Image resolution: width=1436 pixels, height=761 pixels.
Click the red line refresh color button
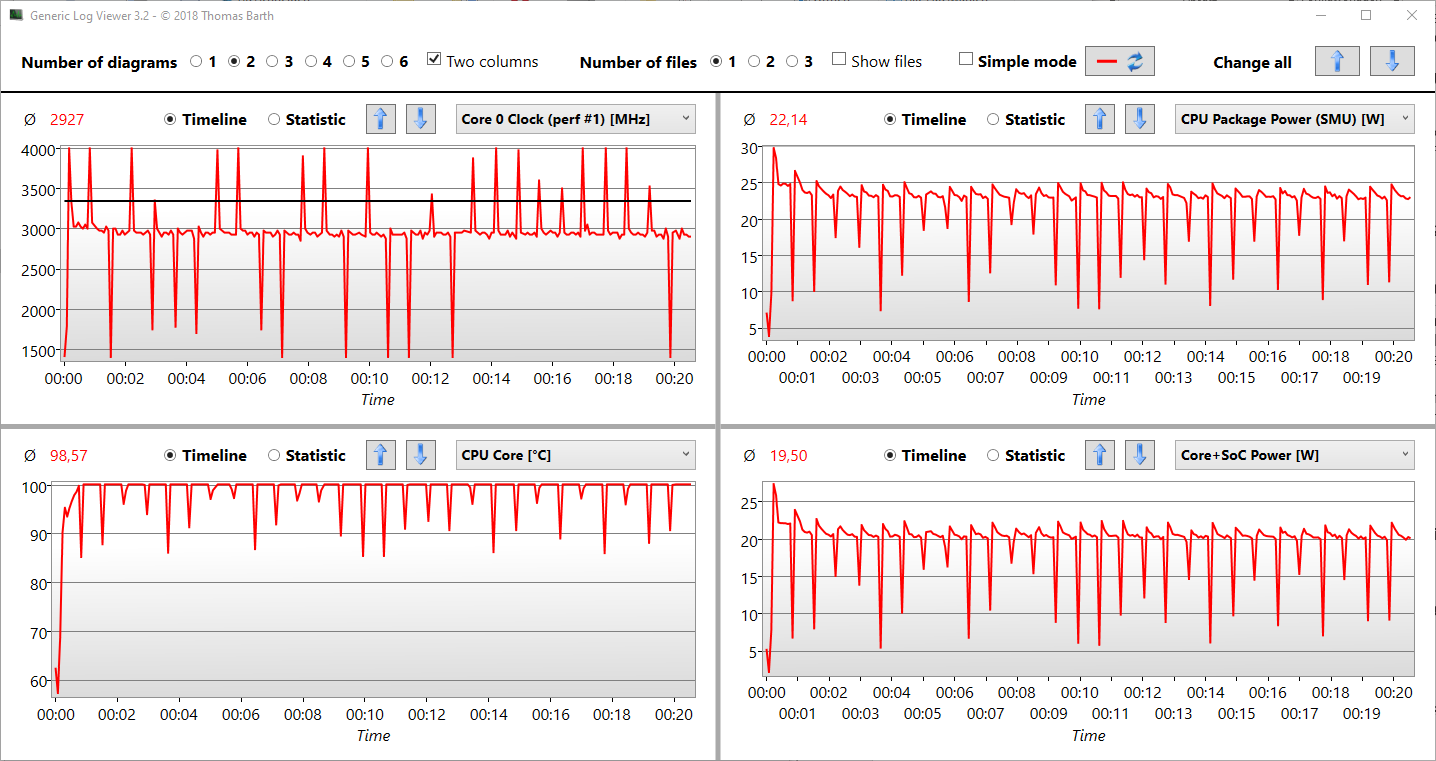click(x=1120, y=61)
